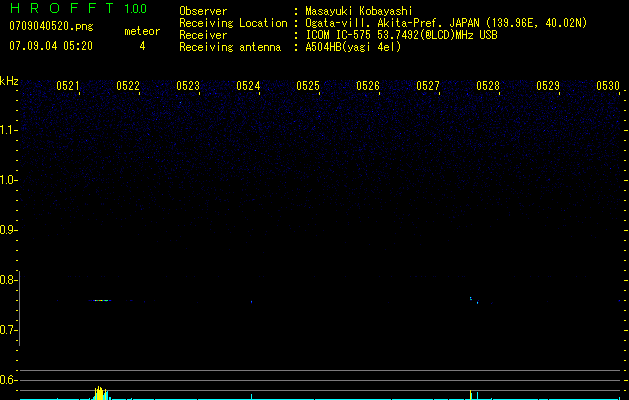Click the 0.6 kHz frequency axis label

click(x=8, y=380)
